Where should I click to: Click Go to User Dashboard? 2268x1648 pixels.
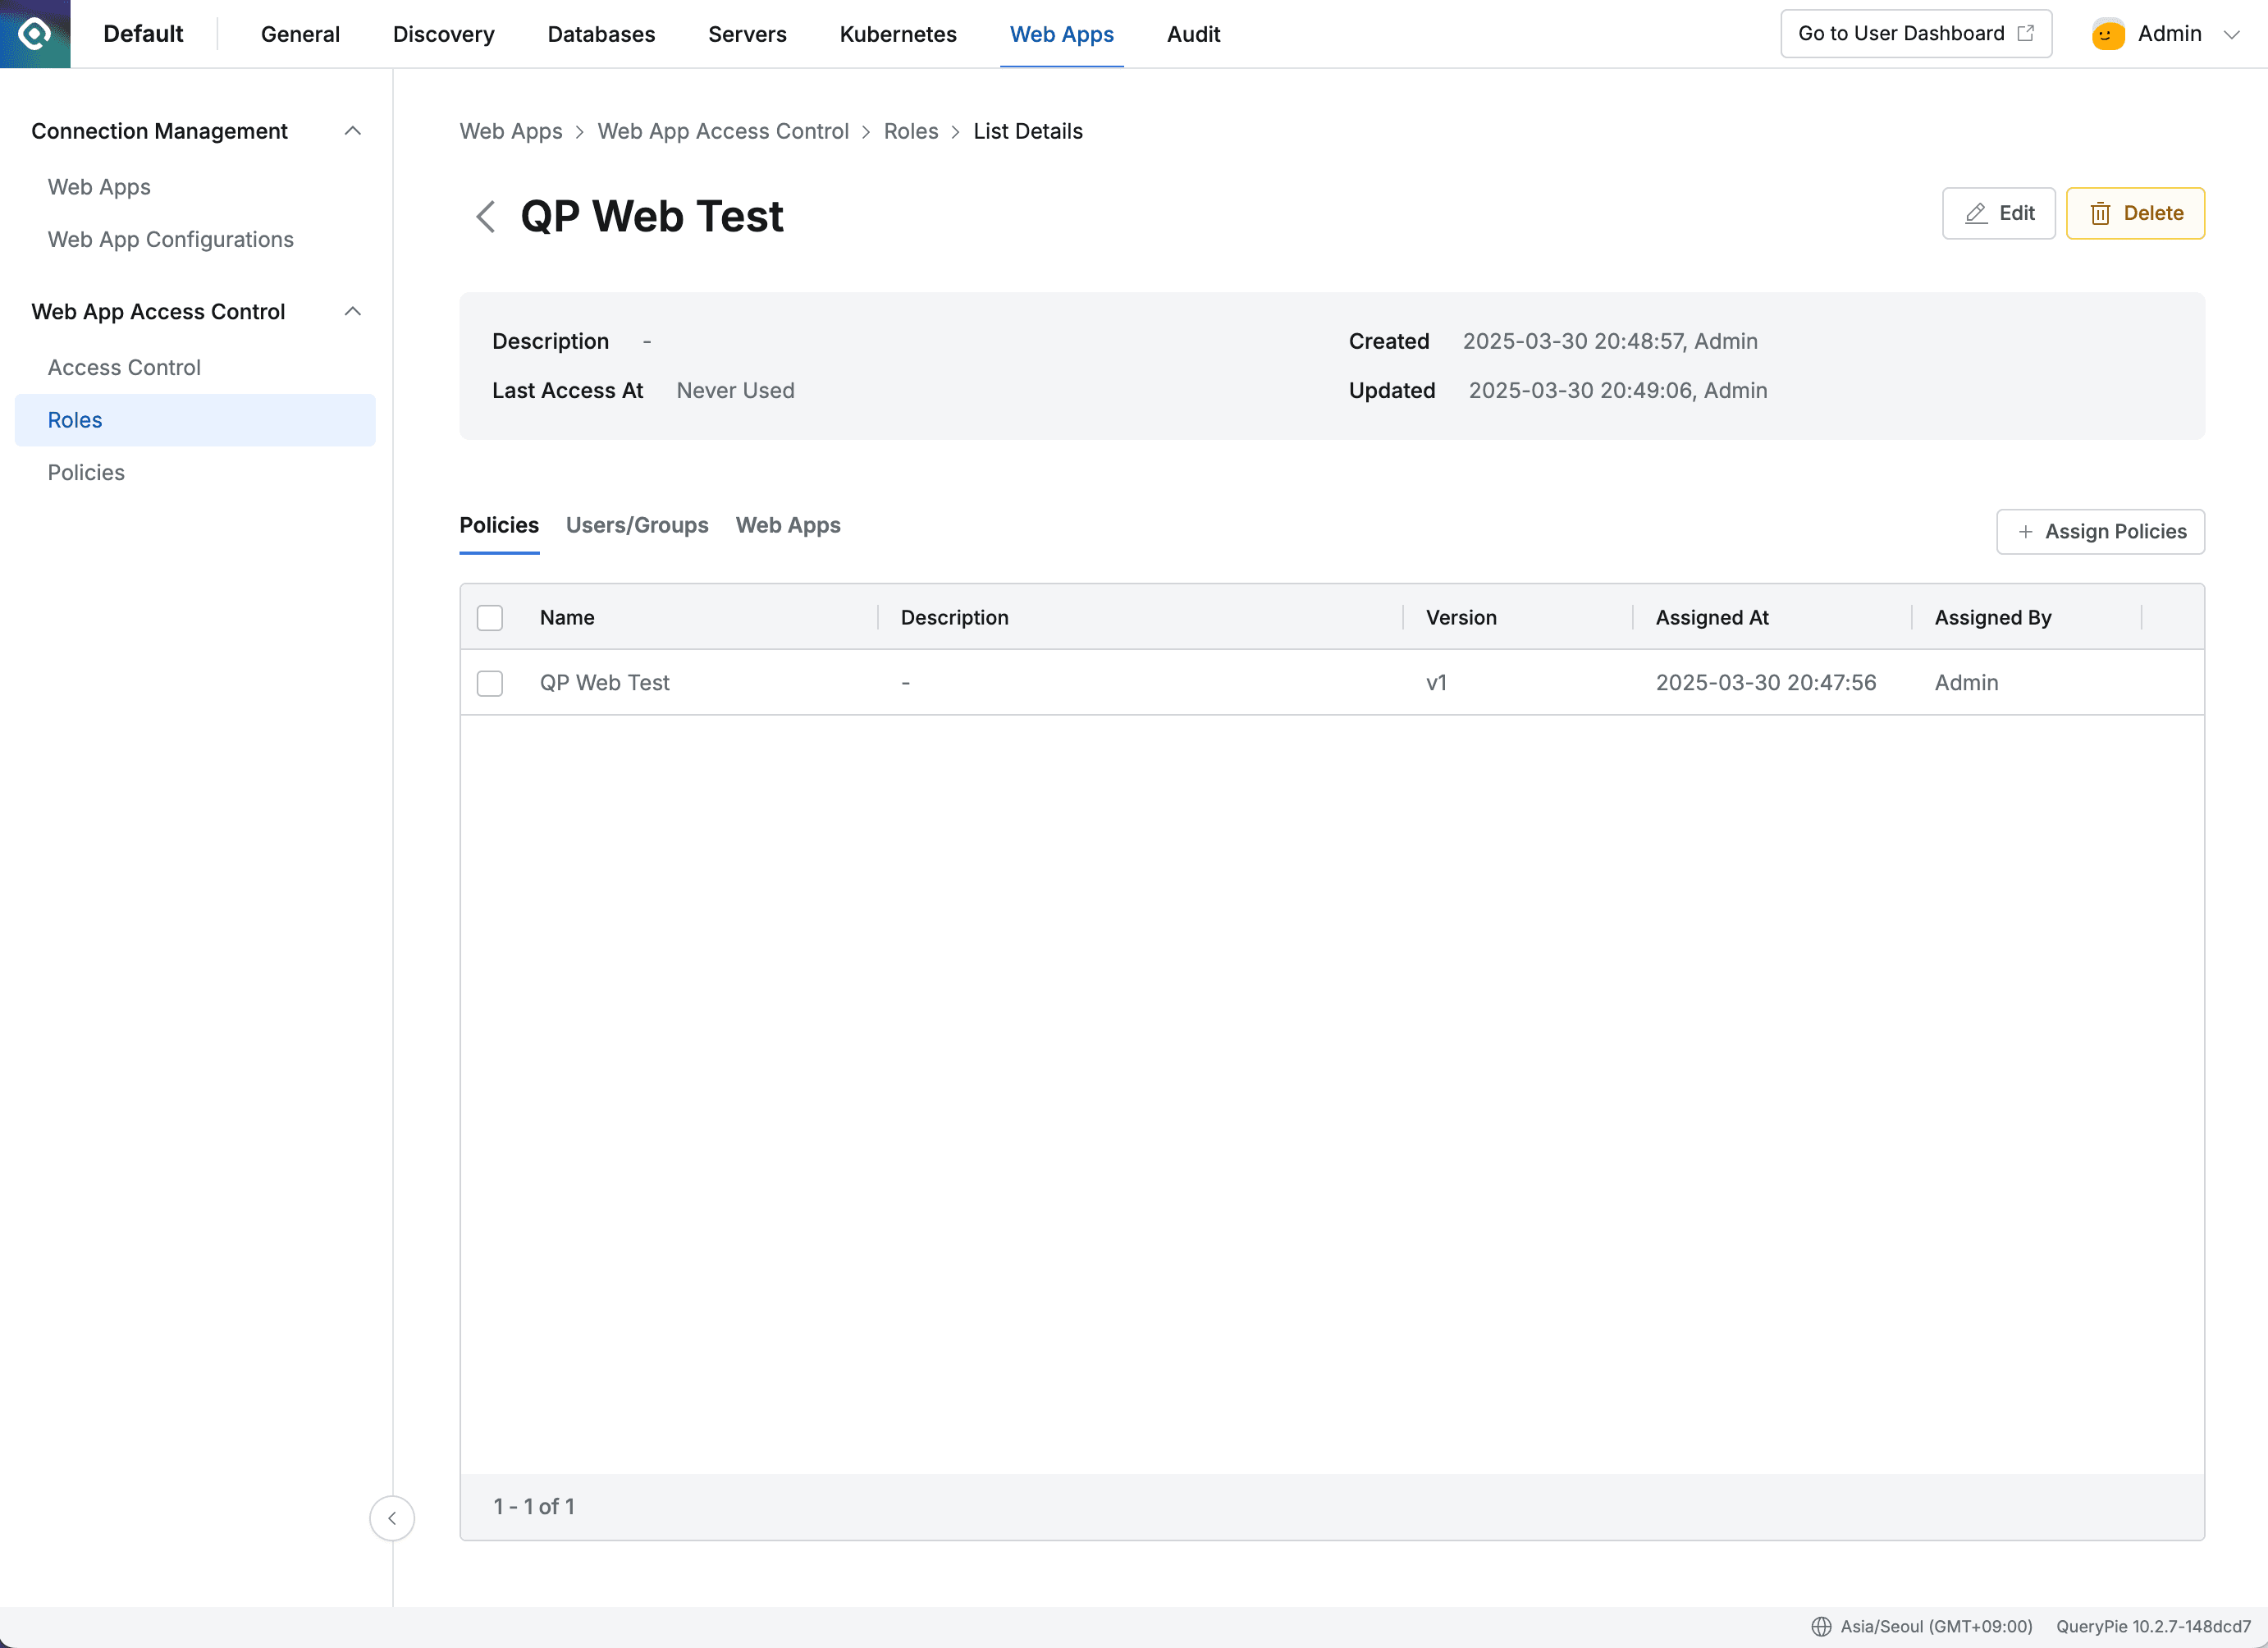click(x=1900, y=33)
